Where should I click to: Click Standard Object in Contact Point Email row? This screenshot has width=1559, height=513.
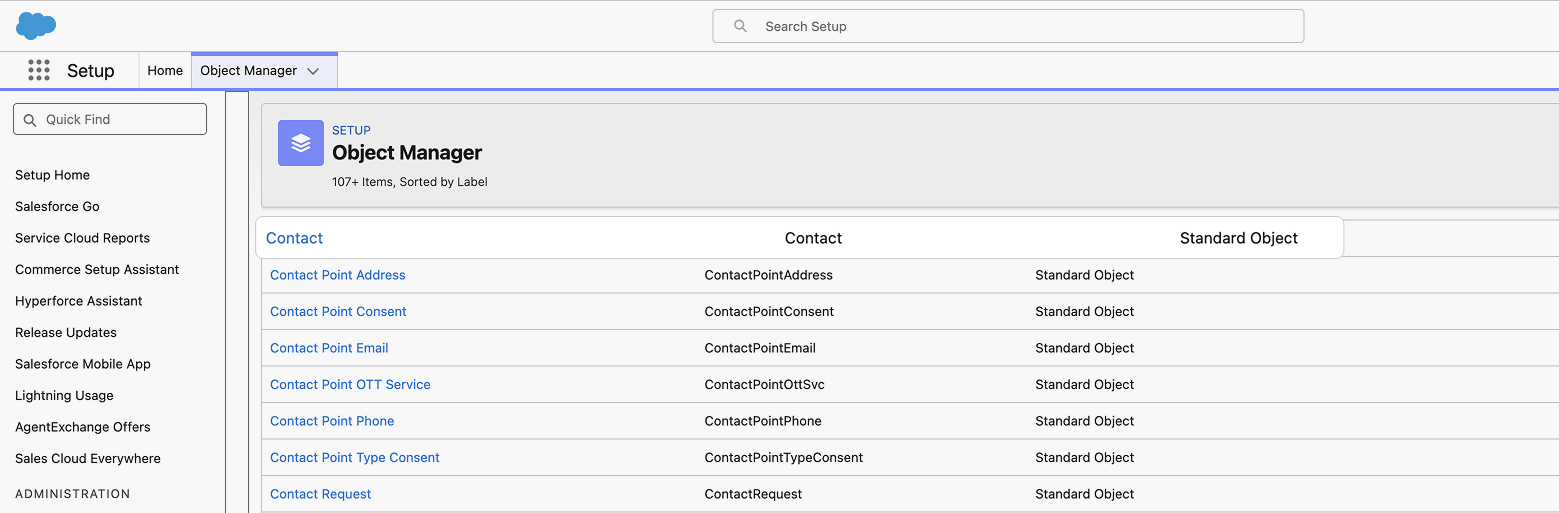click(1085, 348)
